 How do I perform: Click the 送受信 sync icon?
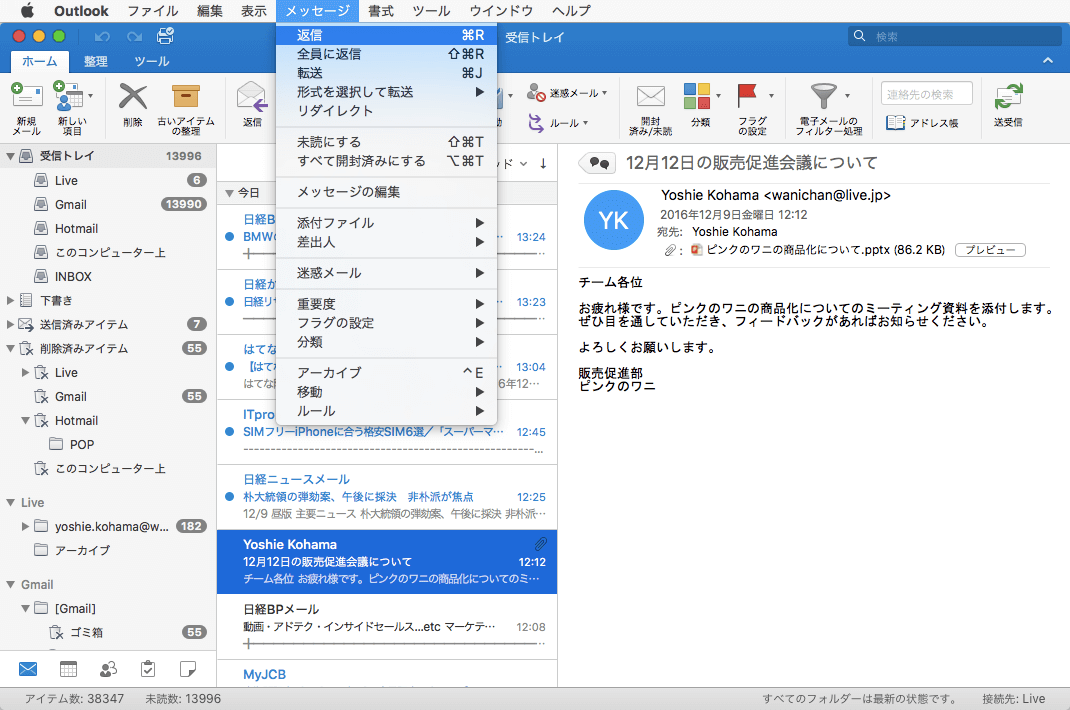pyautogui.click(x=1008, y=96)
